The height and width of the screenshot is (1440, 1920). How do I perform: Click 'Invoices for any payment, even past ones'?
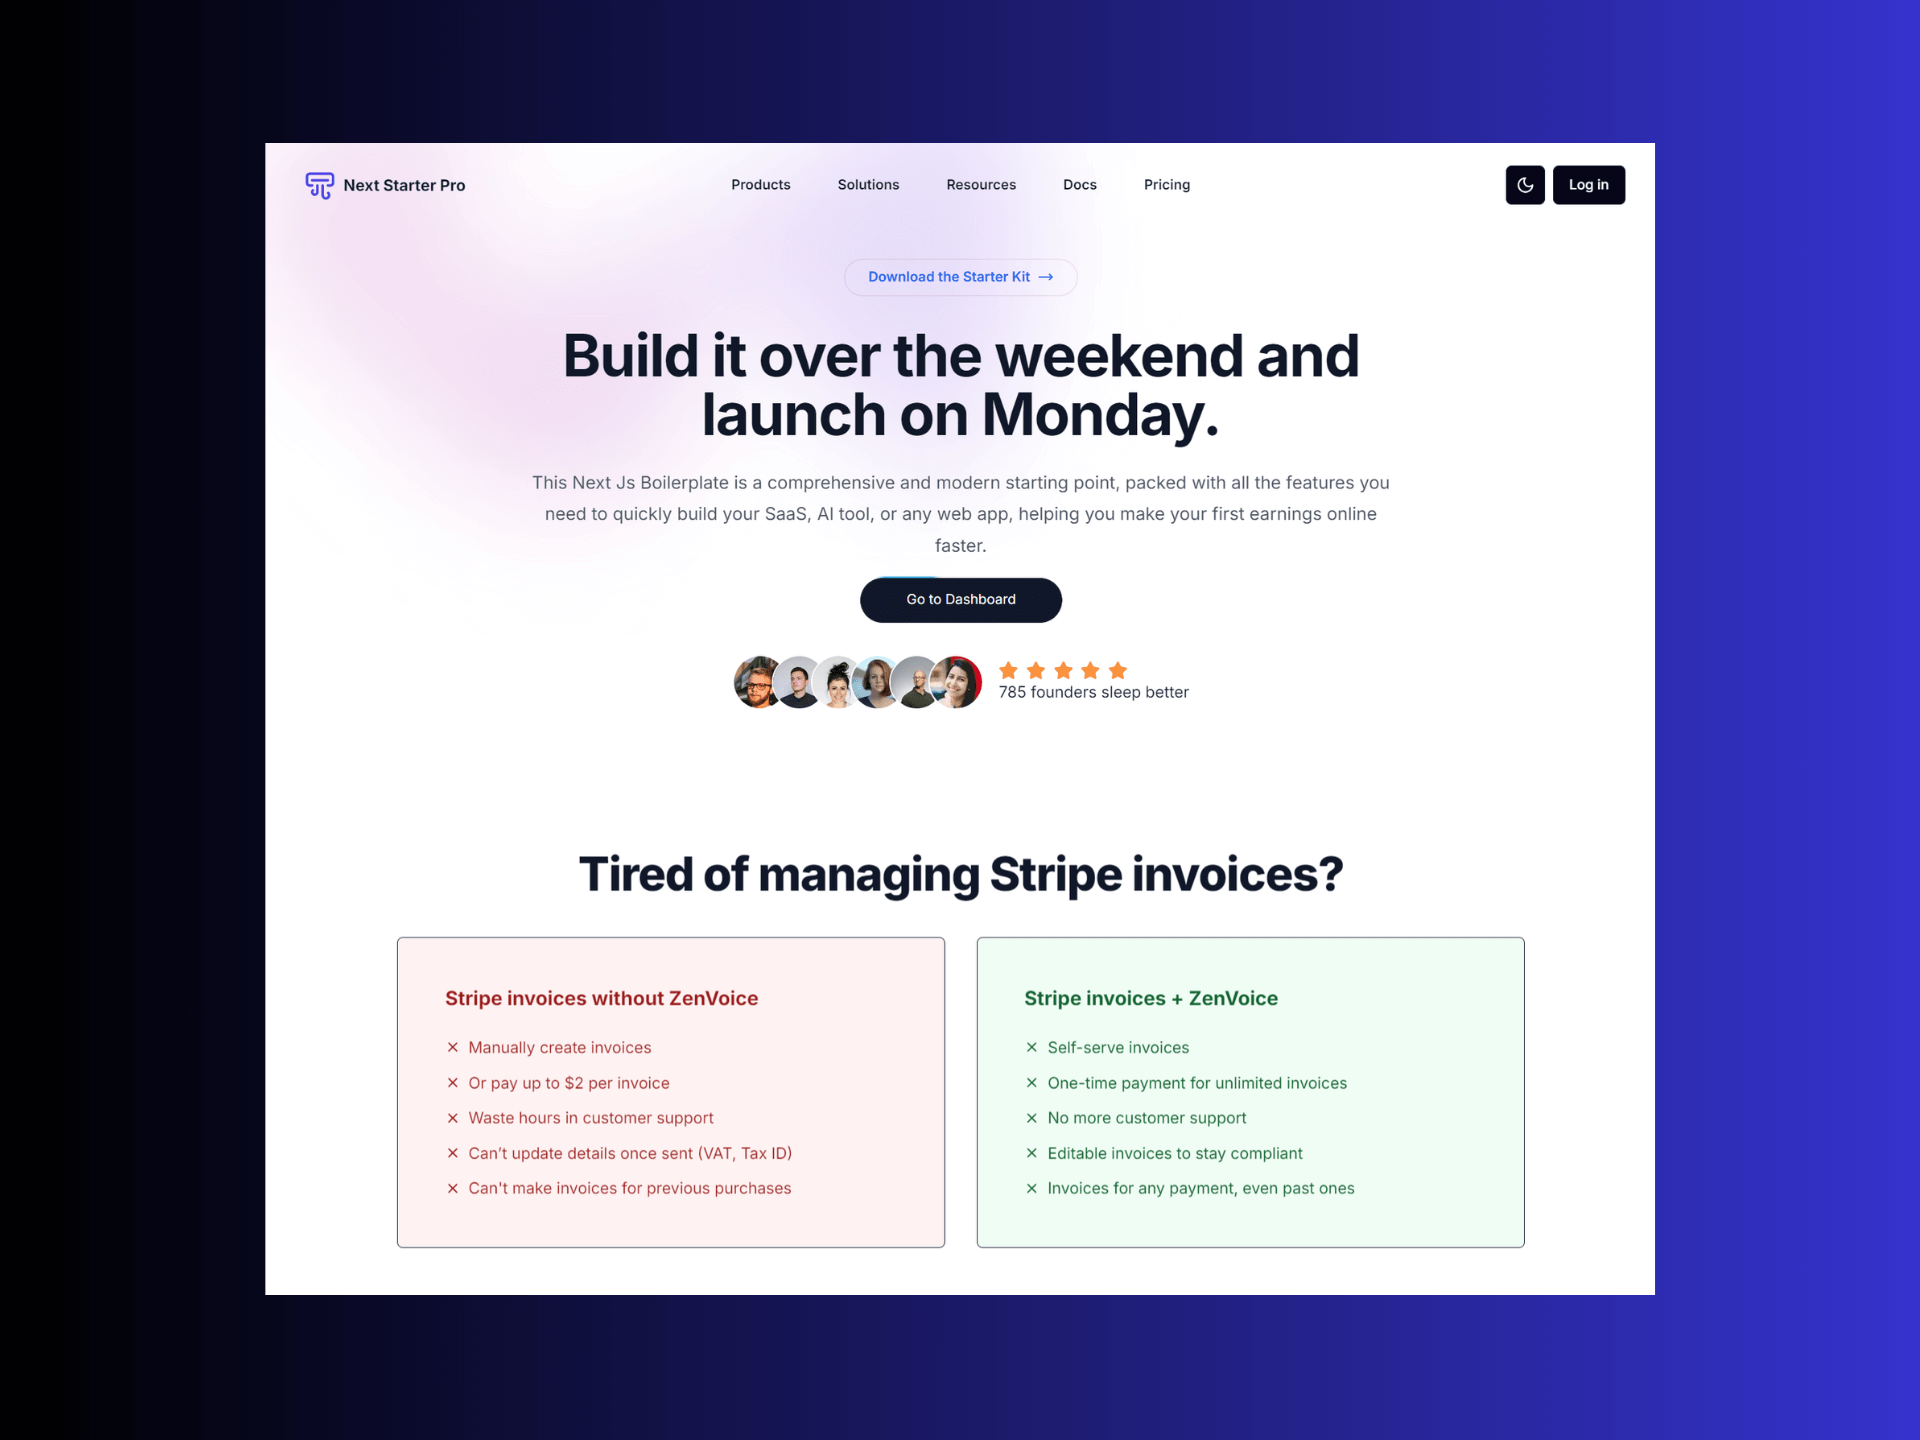click(1201, 1188)
